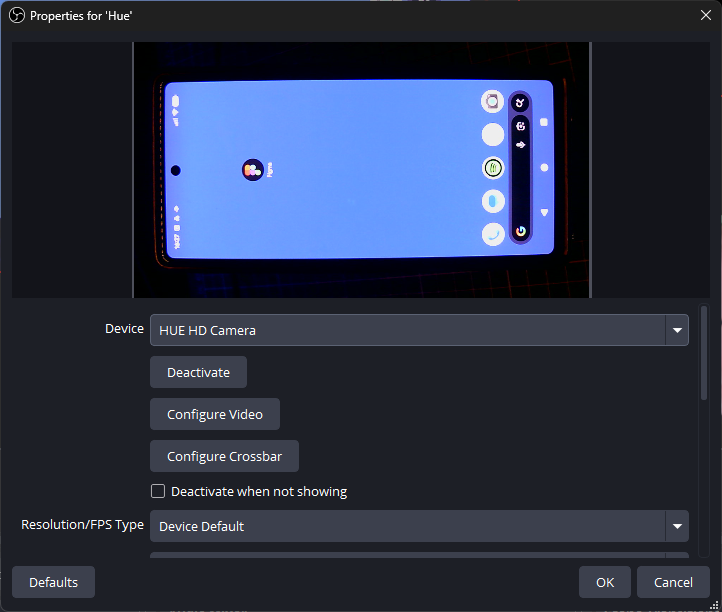722x612 pixels.
Task: Expand the Resolution/FPS Type dropdown arrow
Action: 677,526
